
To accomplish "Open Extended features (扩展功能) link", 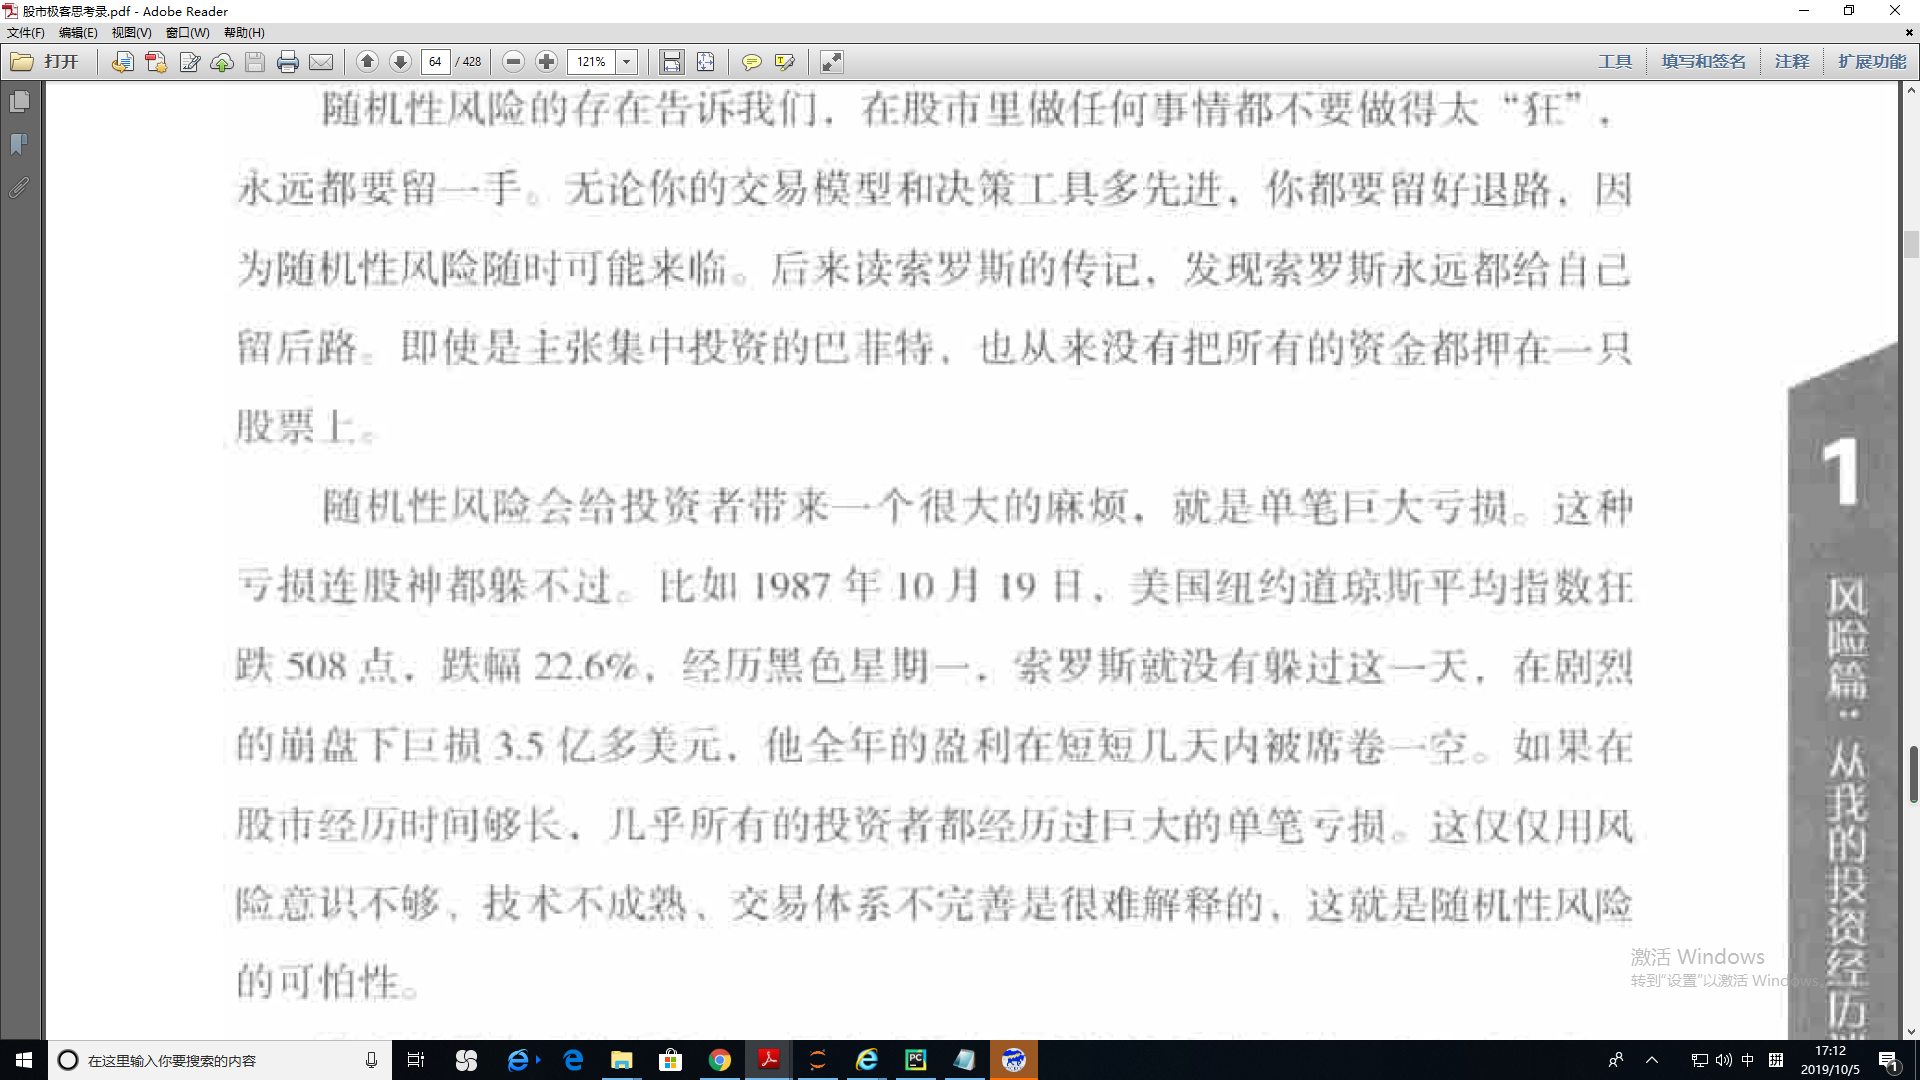I will 1871,62.
